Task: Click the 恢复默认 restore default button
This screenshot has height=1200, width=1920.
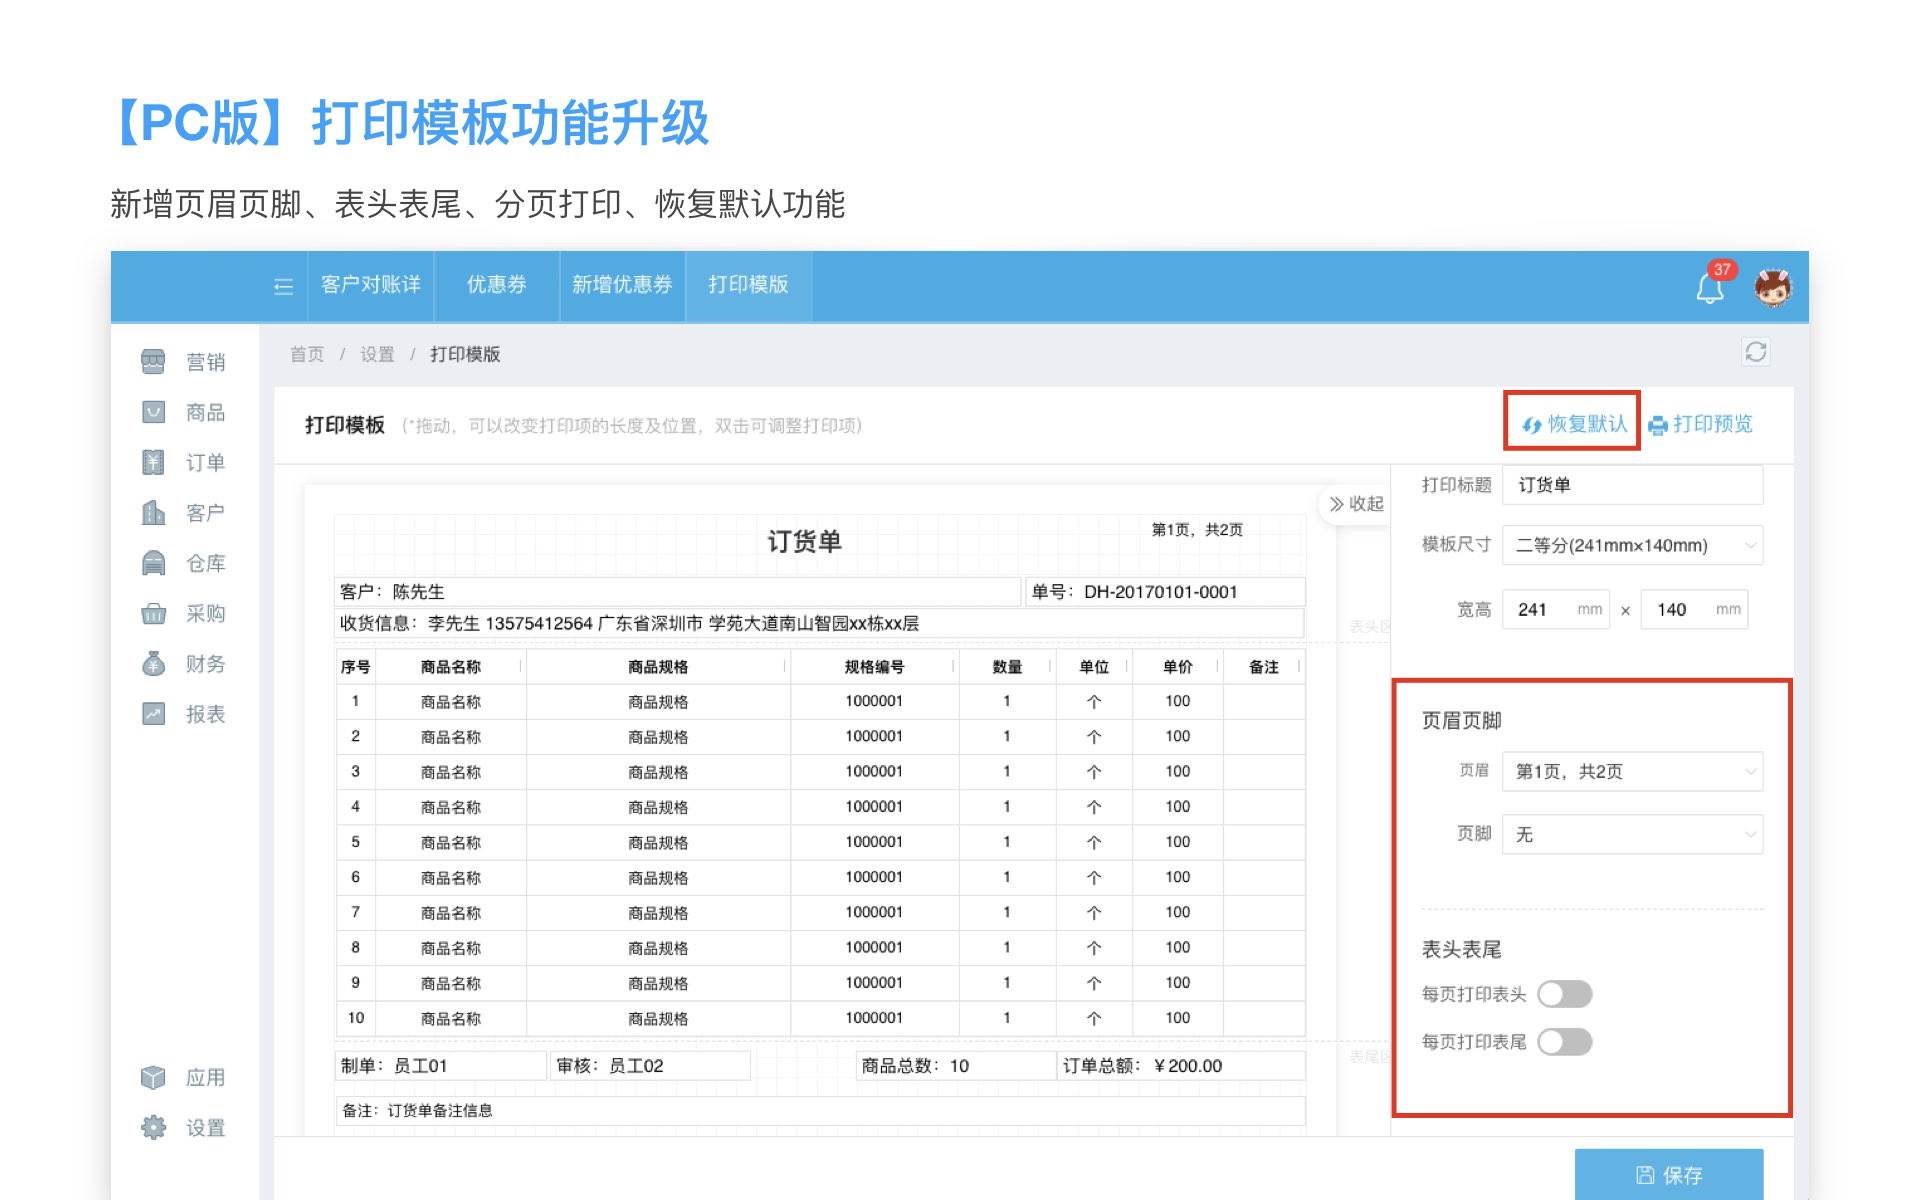Action: (x=1574, y=424)
